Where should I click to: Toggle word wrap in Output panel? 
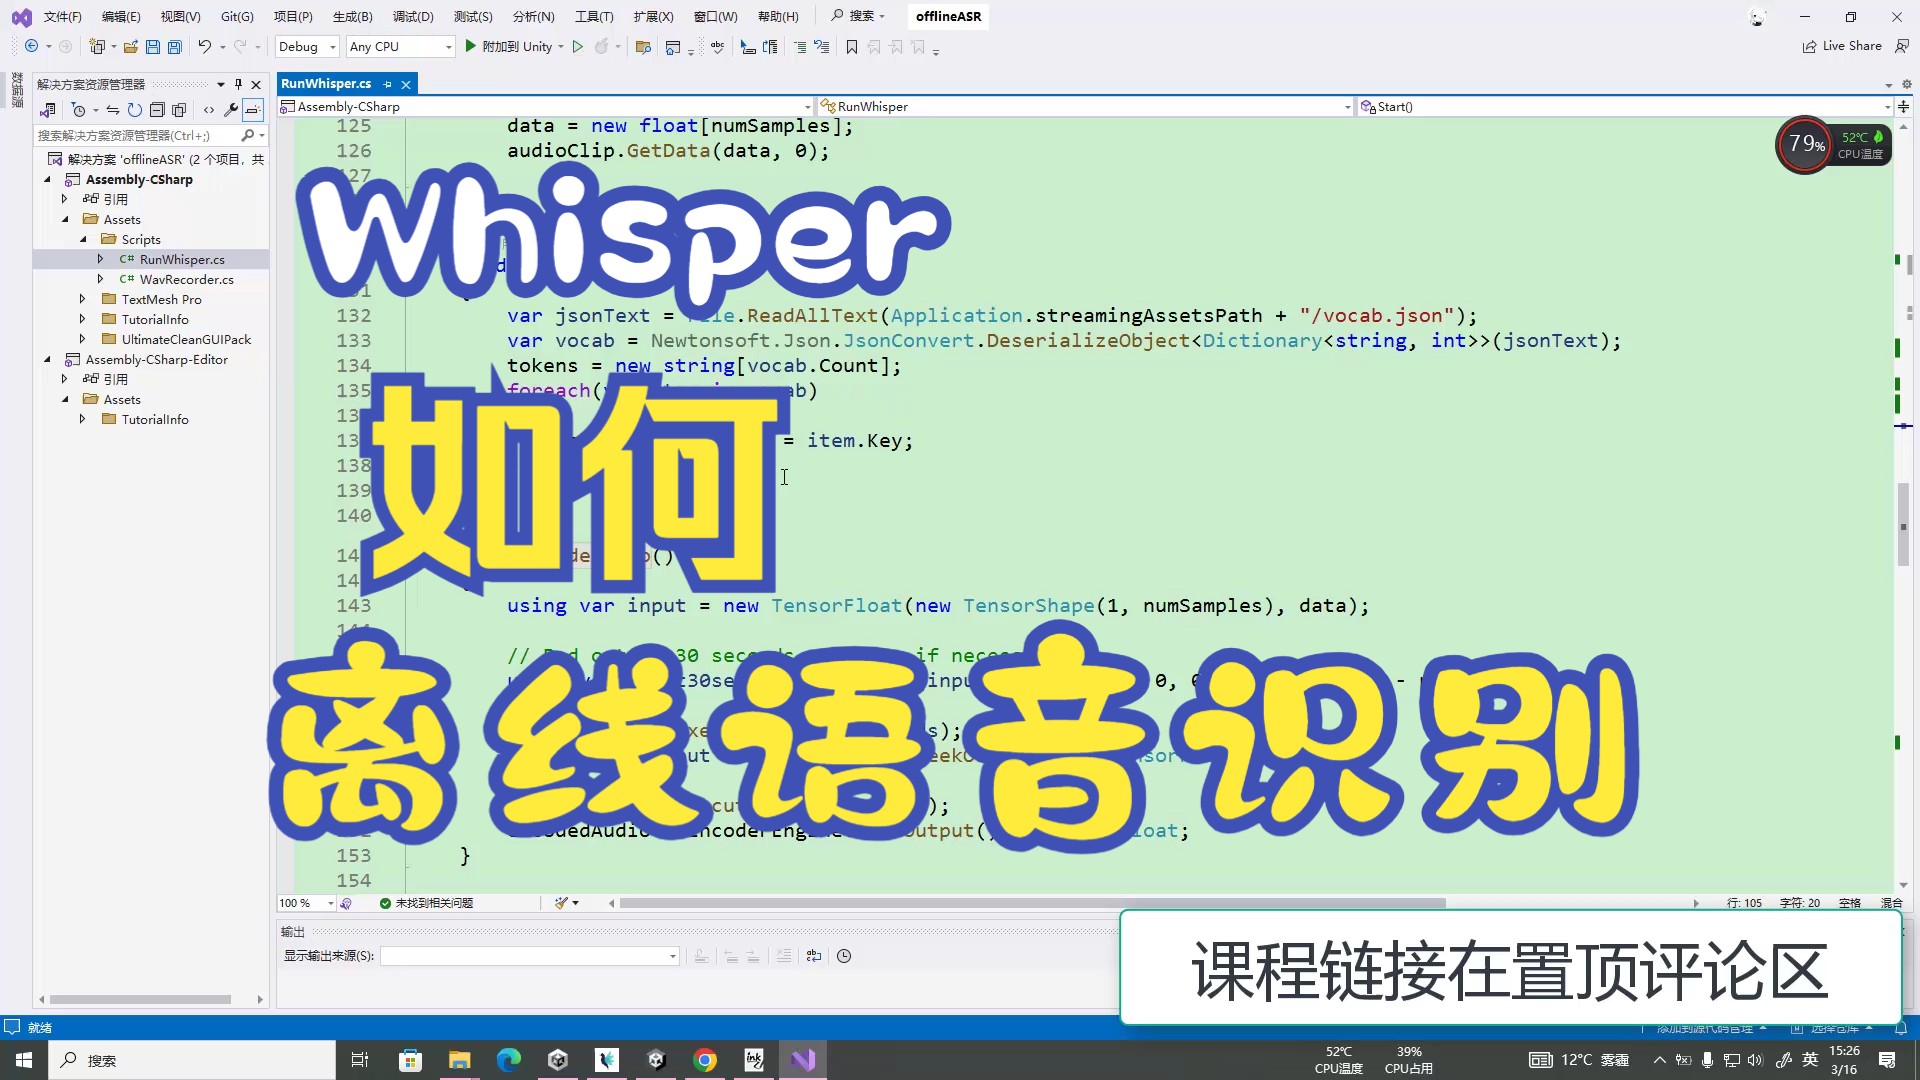coord(814,956)
